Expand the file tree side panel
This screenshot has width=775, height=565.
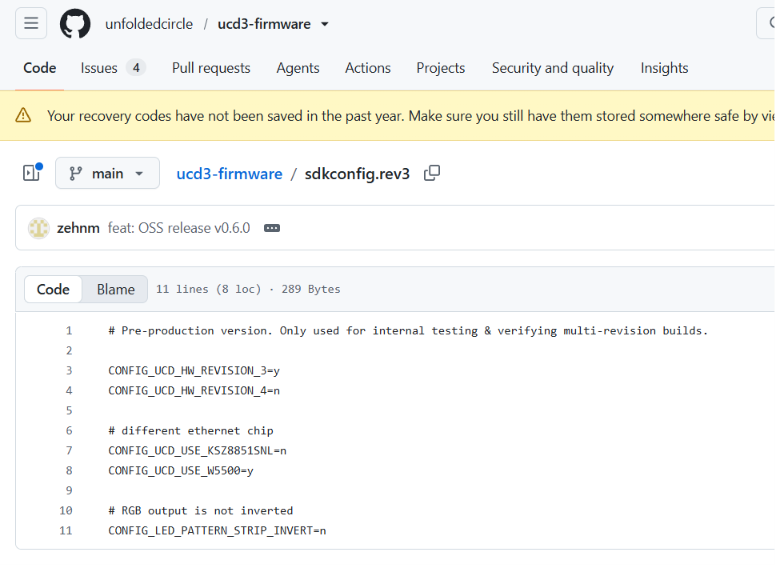[33, 173]
